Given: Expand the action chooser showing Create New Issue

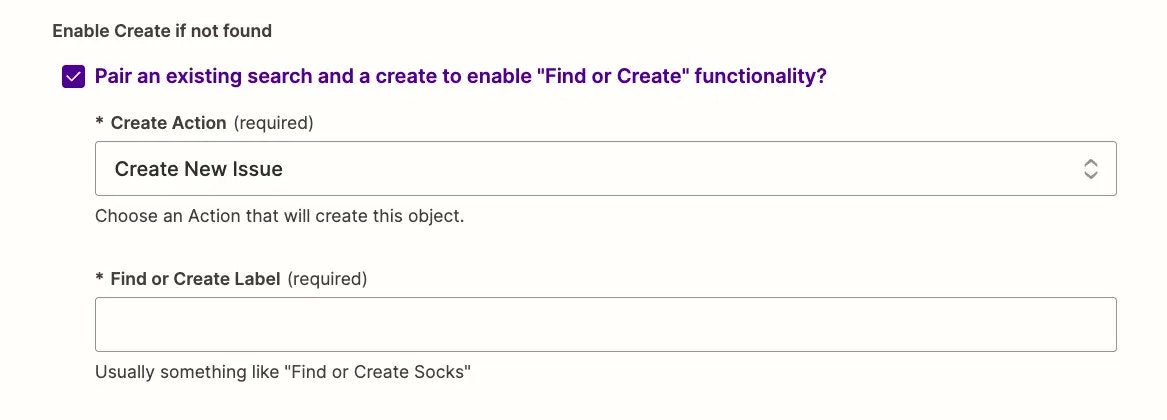Looking at the screenshot, I should (606, 168).
